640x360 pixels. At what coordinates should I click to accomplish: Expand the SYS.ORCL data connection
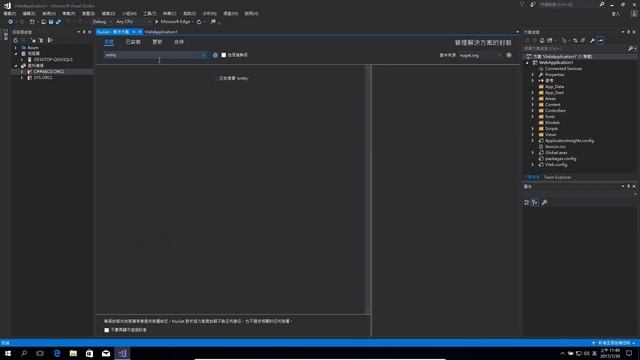point(22,78)
